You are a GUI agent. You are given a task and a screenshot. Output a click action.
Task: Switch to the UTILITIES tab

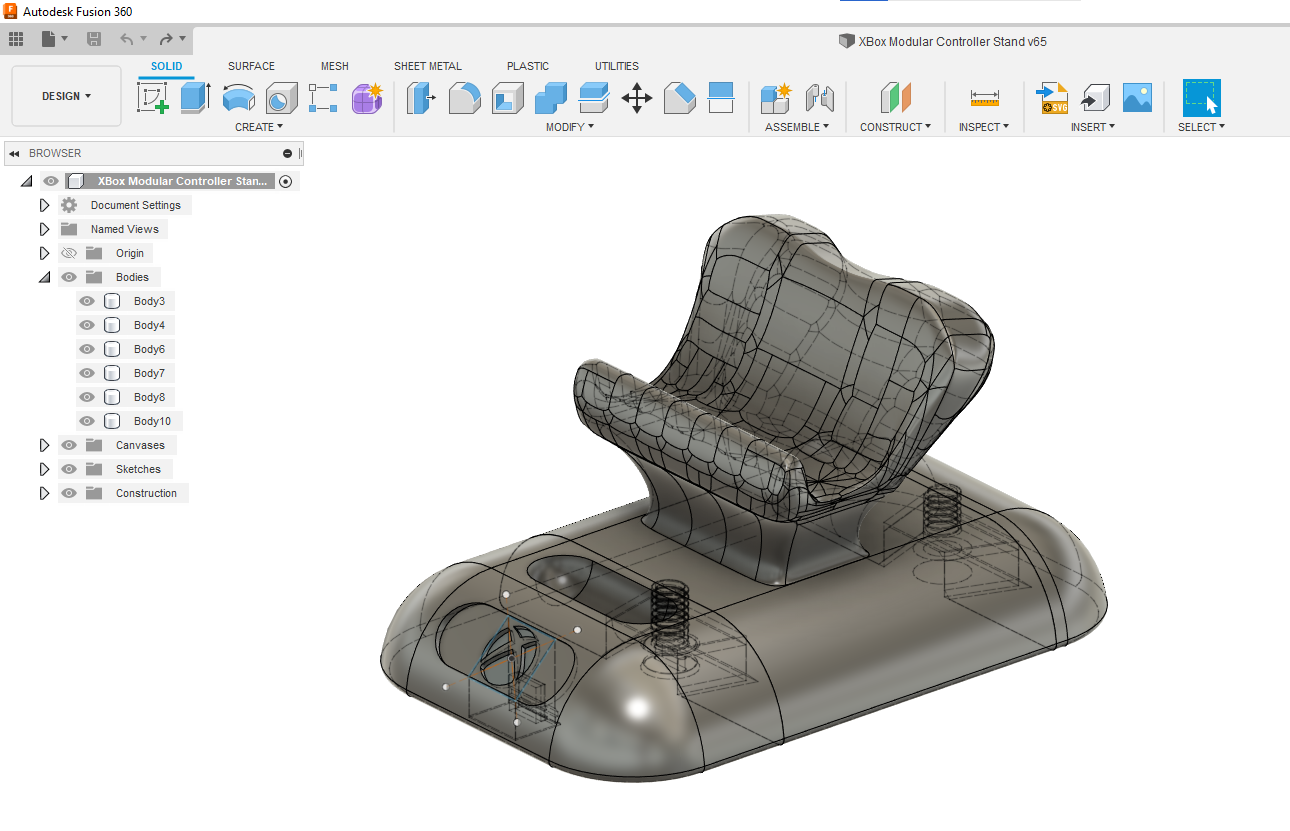[617, 66]
